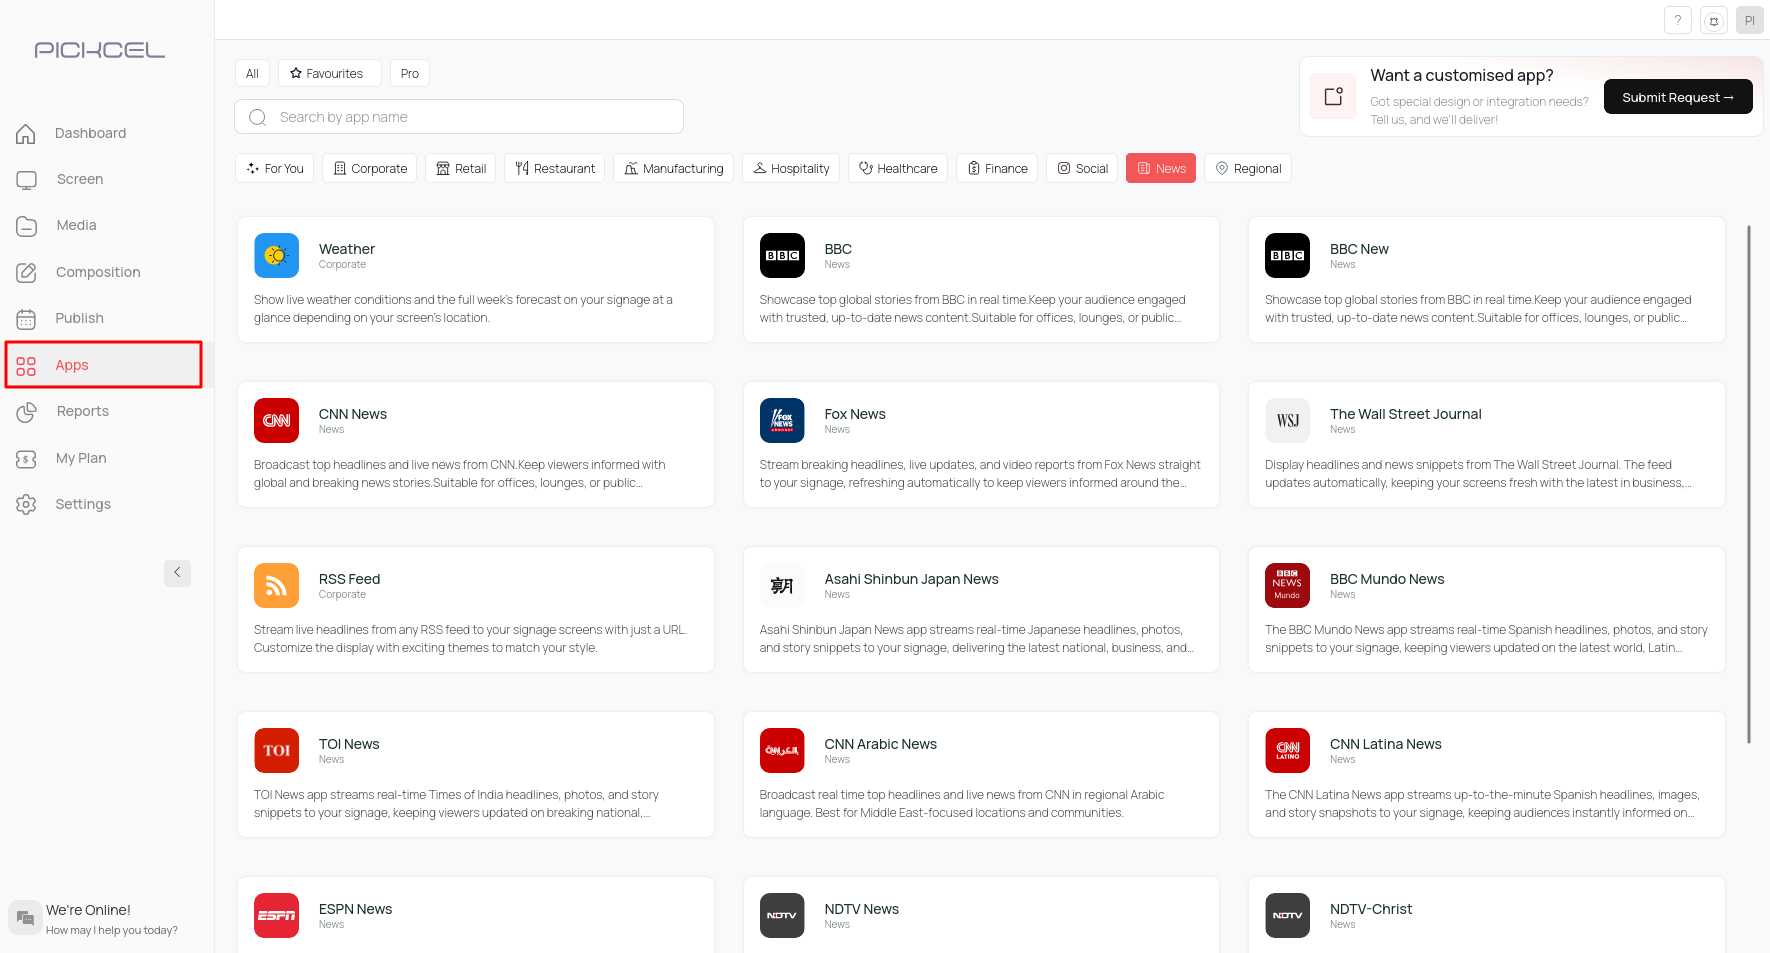
Task: Click the app list vertical scrollbar
Action: pyautogui.click(x=1748, y=485)
